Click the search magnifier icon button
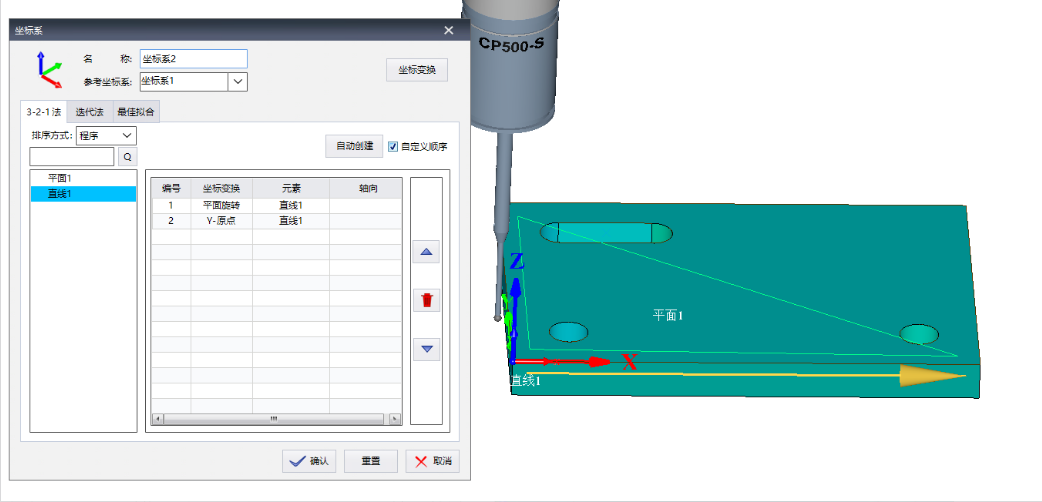 pos(128,157)
